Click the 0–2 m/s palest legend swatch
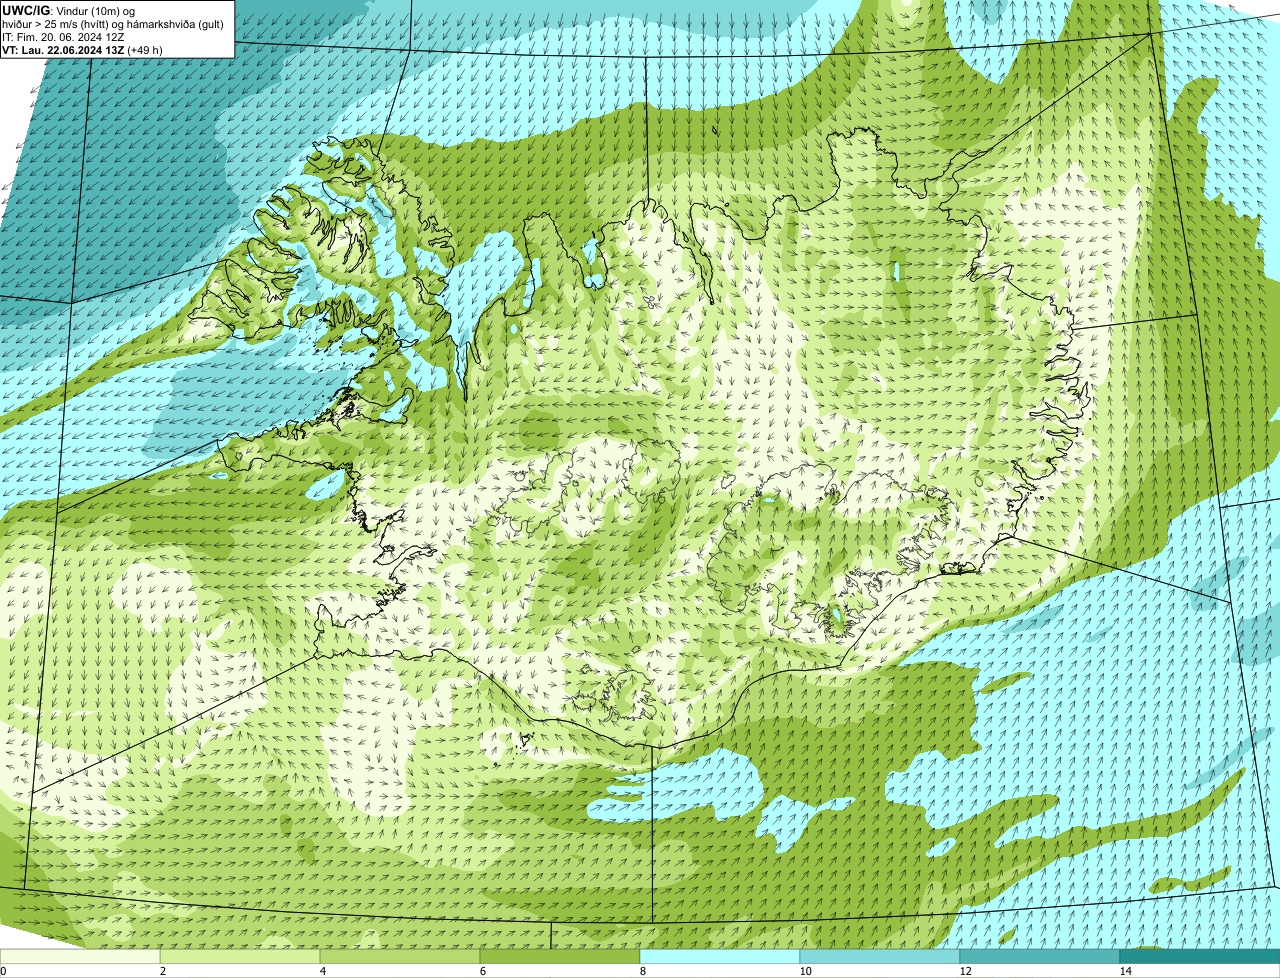 click(x=80, y=956)
